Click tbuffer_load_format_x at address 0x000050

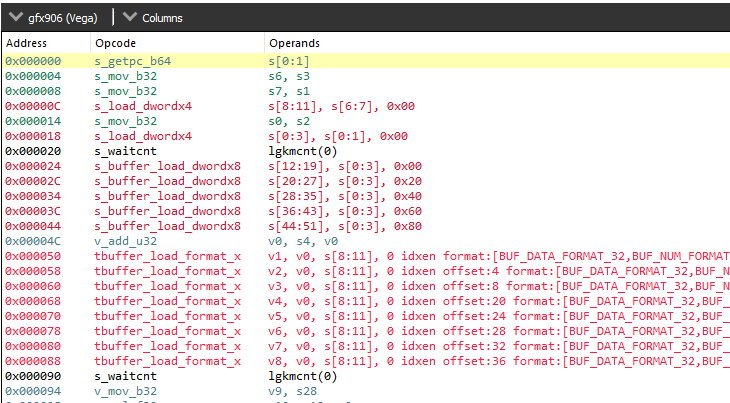(167, 257)
